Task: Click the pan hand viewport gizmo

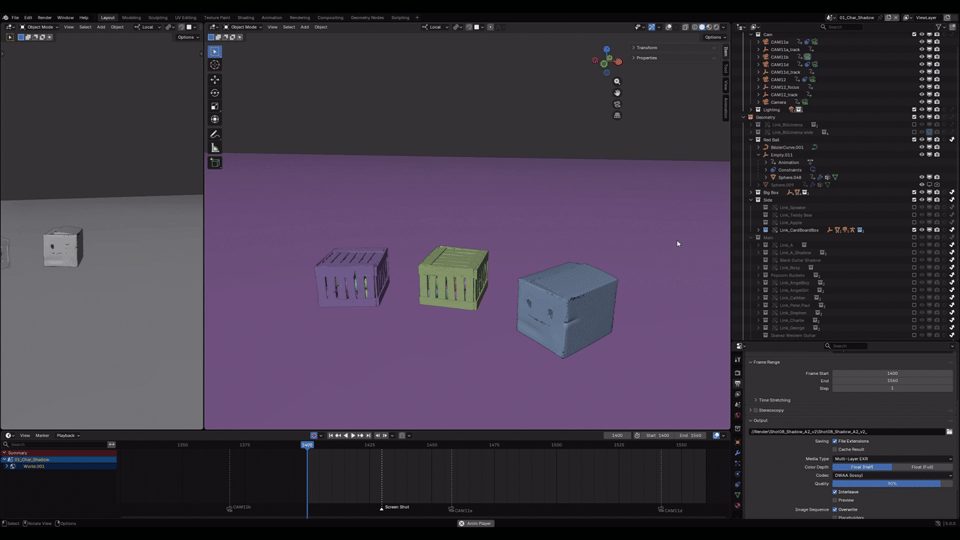Action: (x=617, y=93)
